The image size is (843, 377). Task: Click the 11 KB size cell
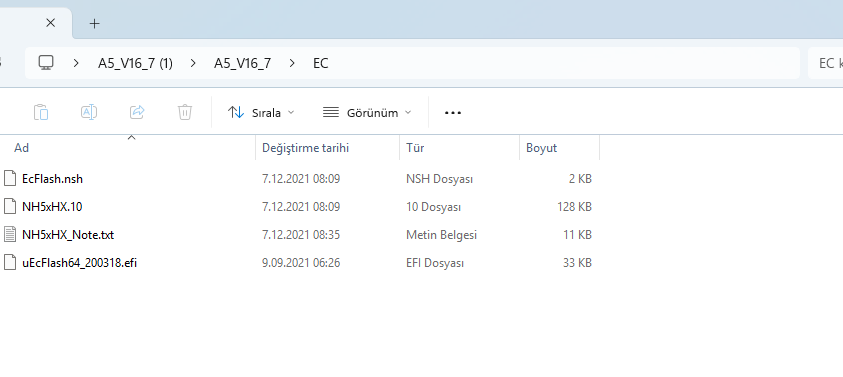pyautogui.click(x=578, y=235)
